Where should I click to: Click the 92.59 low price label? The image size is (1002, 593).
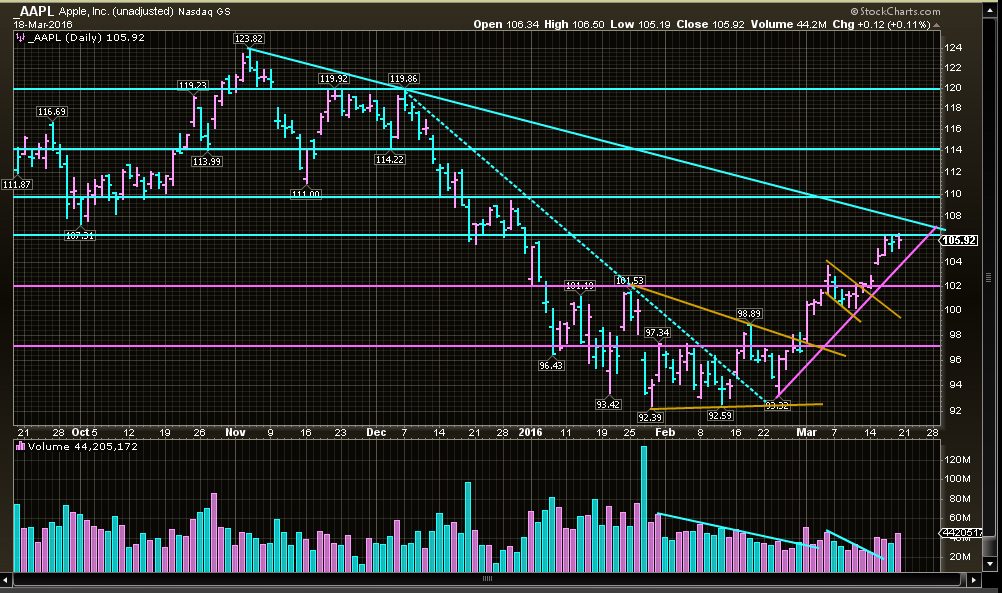coord(720,415)
